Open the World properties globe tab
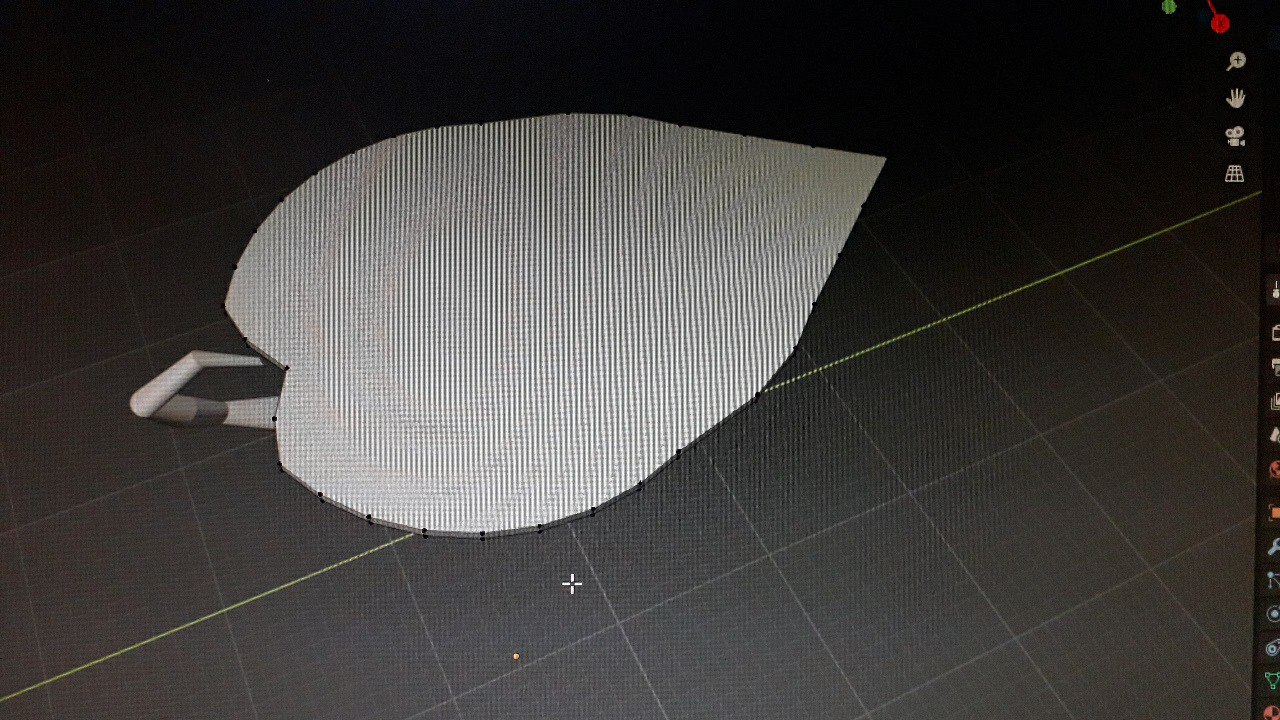Screen dimensions: 1280x720 coord(1276,469)
